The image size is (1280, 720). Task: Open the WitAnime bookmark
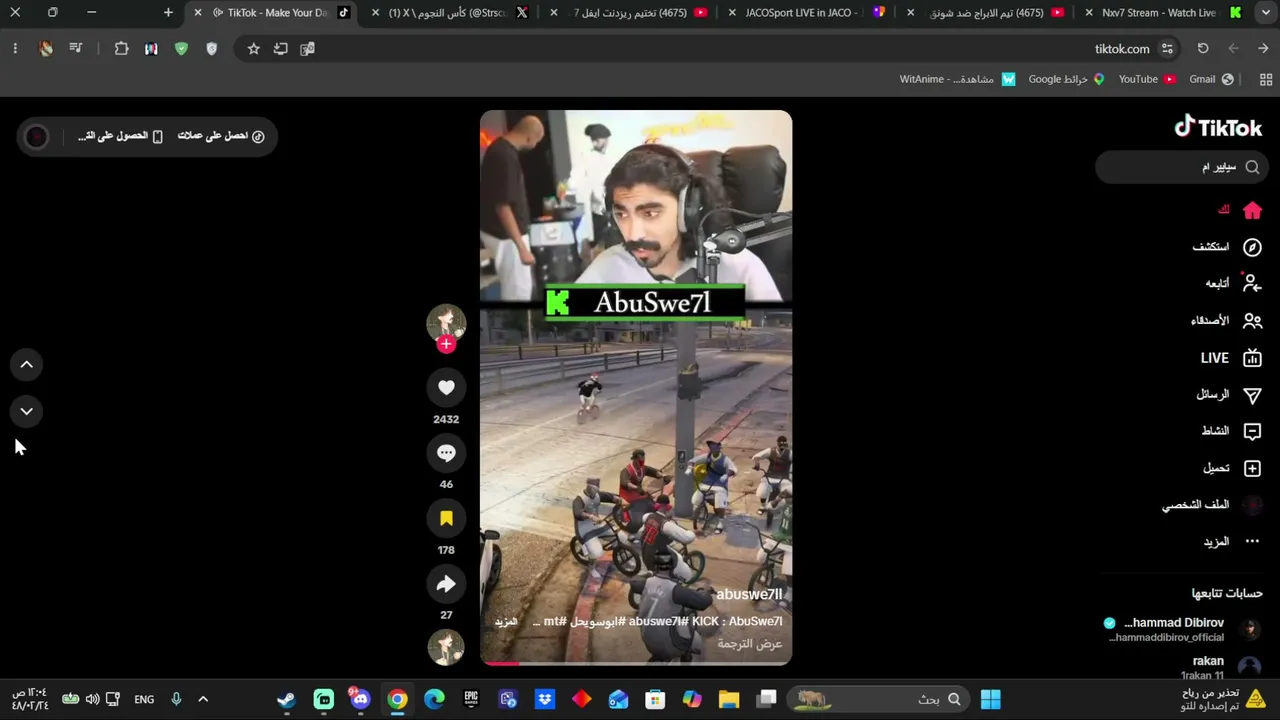pyautogui.click(x=958, y=79)
